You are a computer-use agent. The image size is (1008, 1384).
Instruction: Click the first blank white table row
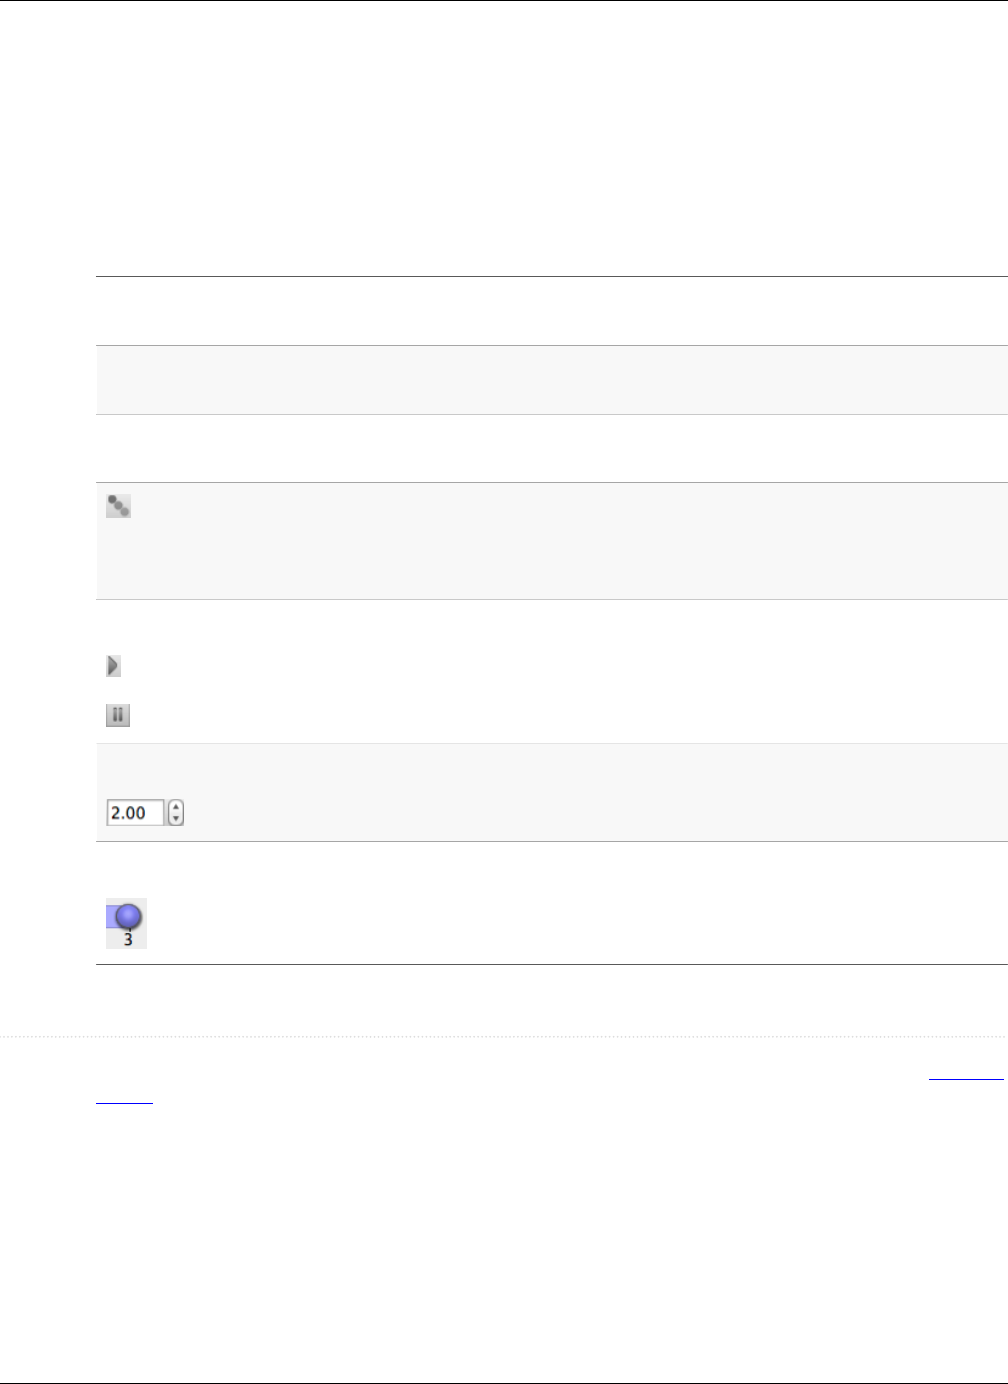point(551,311)
